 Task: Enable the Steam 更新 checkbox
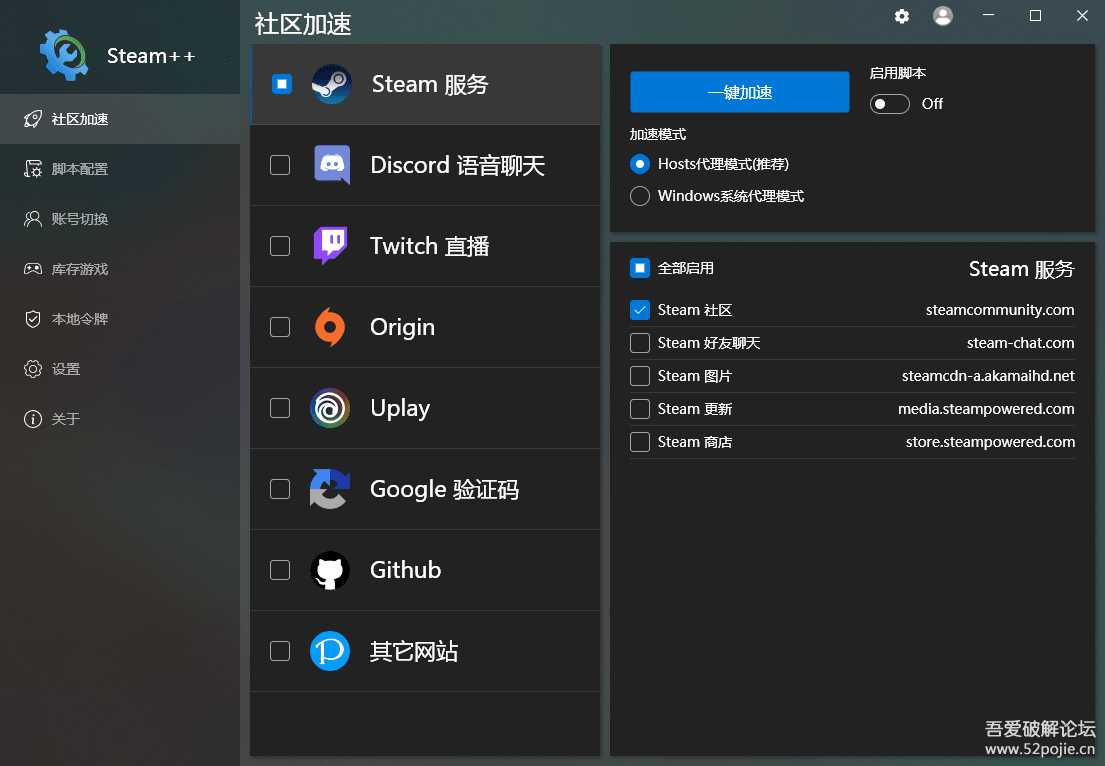639,409
